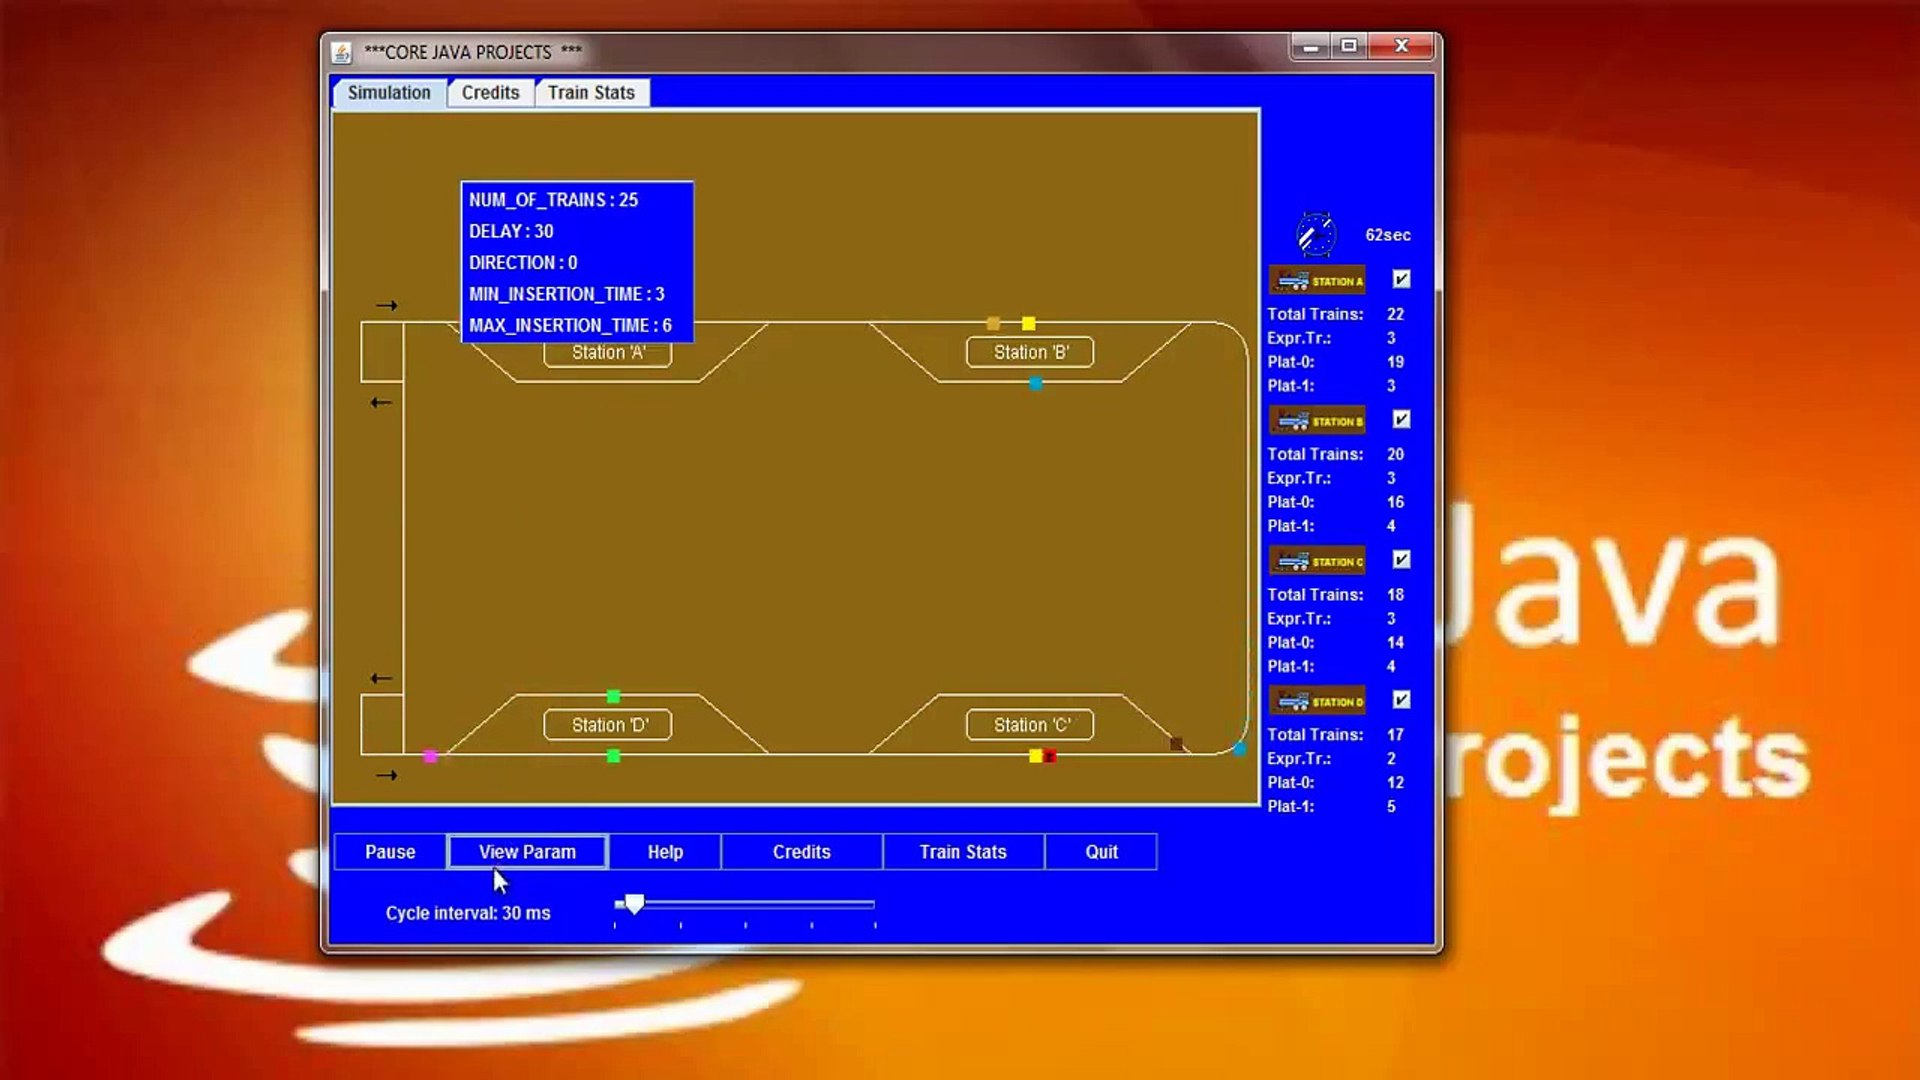Open the Credits tab at top
This screenshot has height=1080, width=1920.
[x=490, y=93]
